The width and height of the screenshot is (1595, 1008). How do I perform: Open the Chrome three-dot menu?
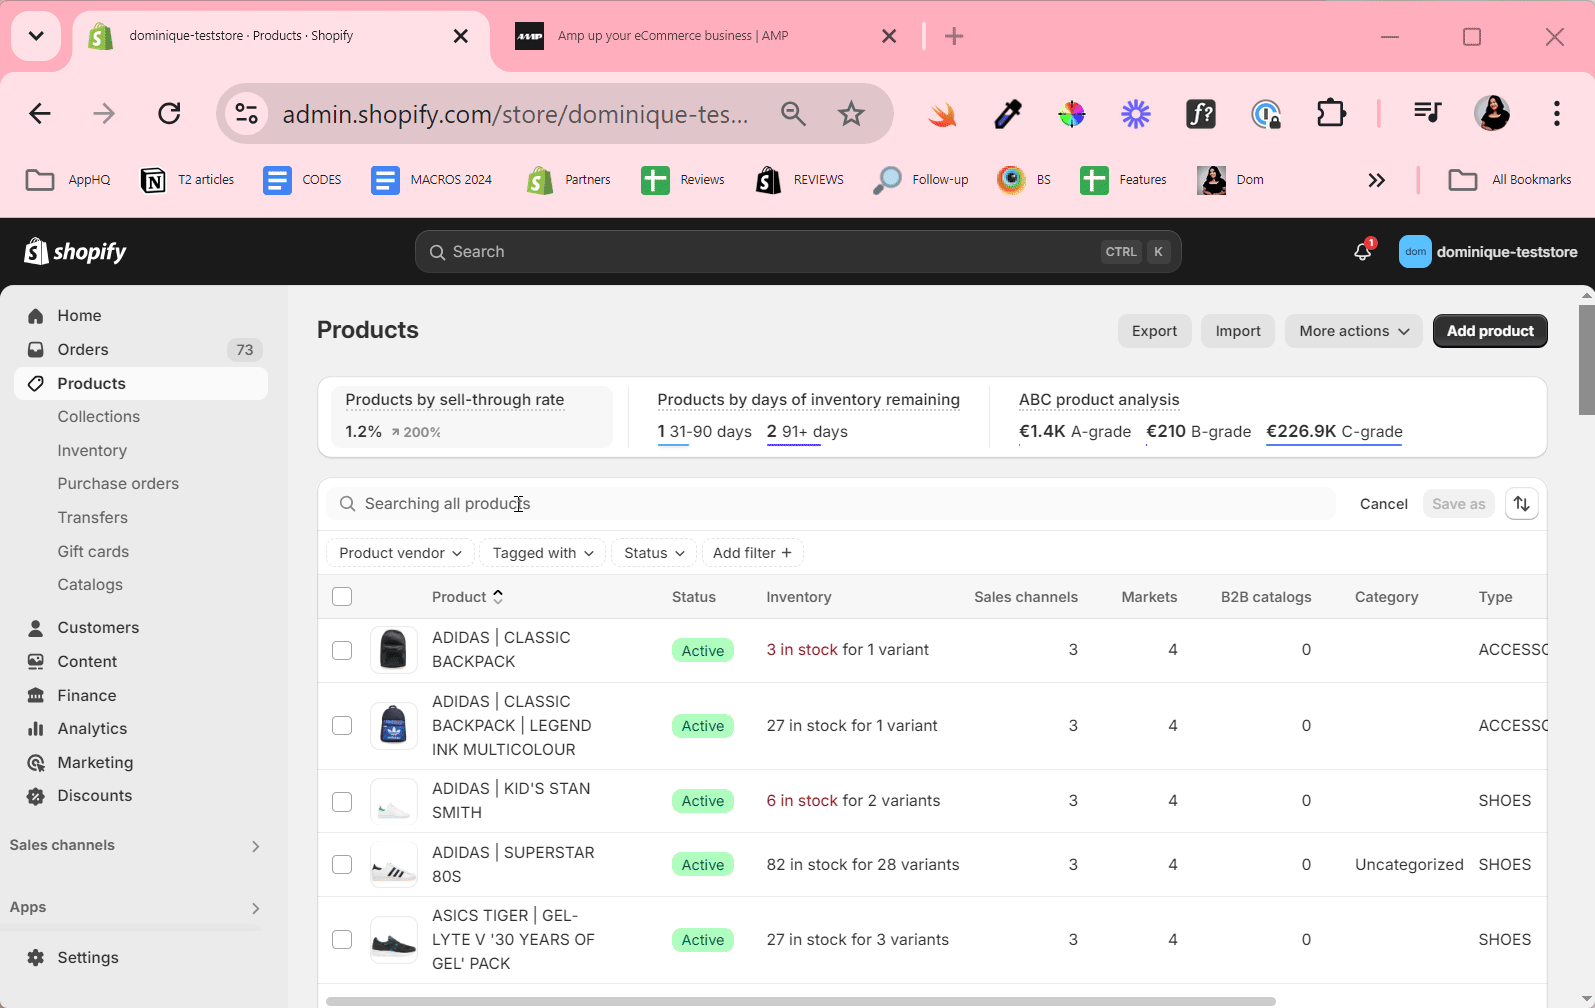pyautogui.click(x=1556, y=113)
